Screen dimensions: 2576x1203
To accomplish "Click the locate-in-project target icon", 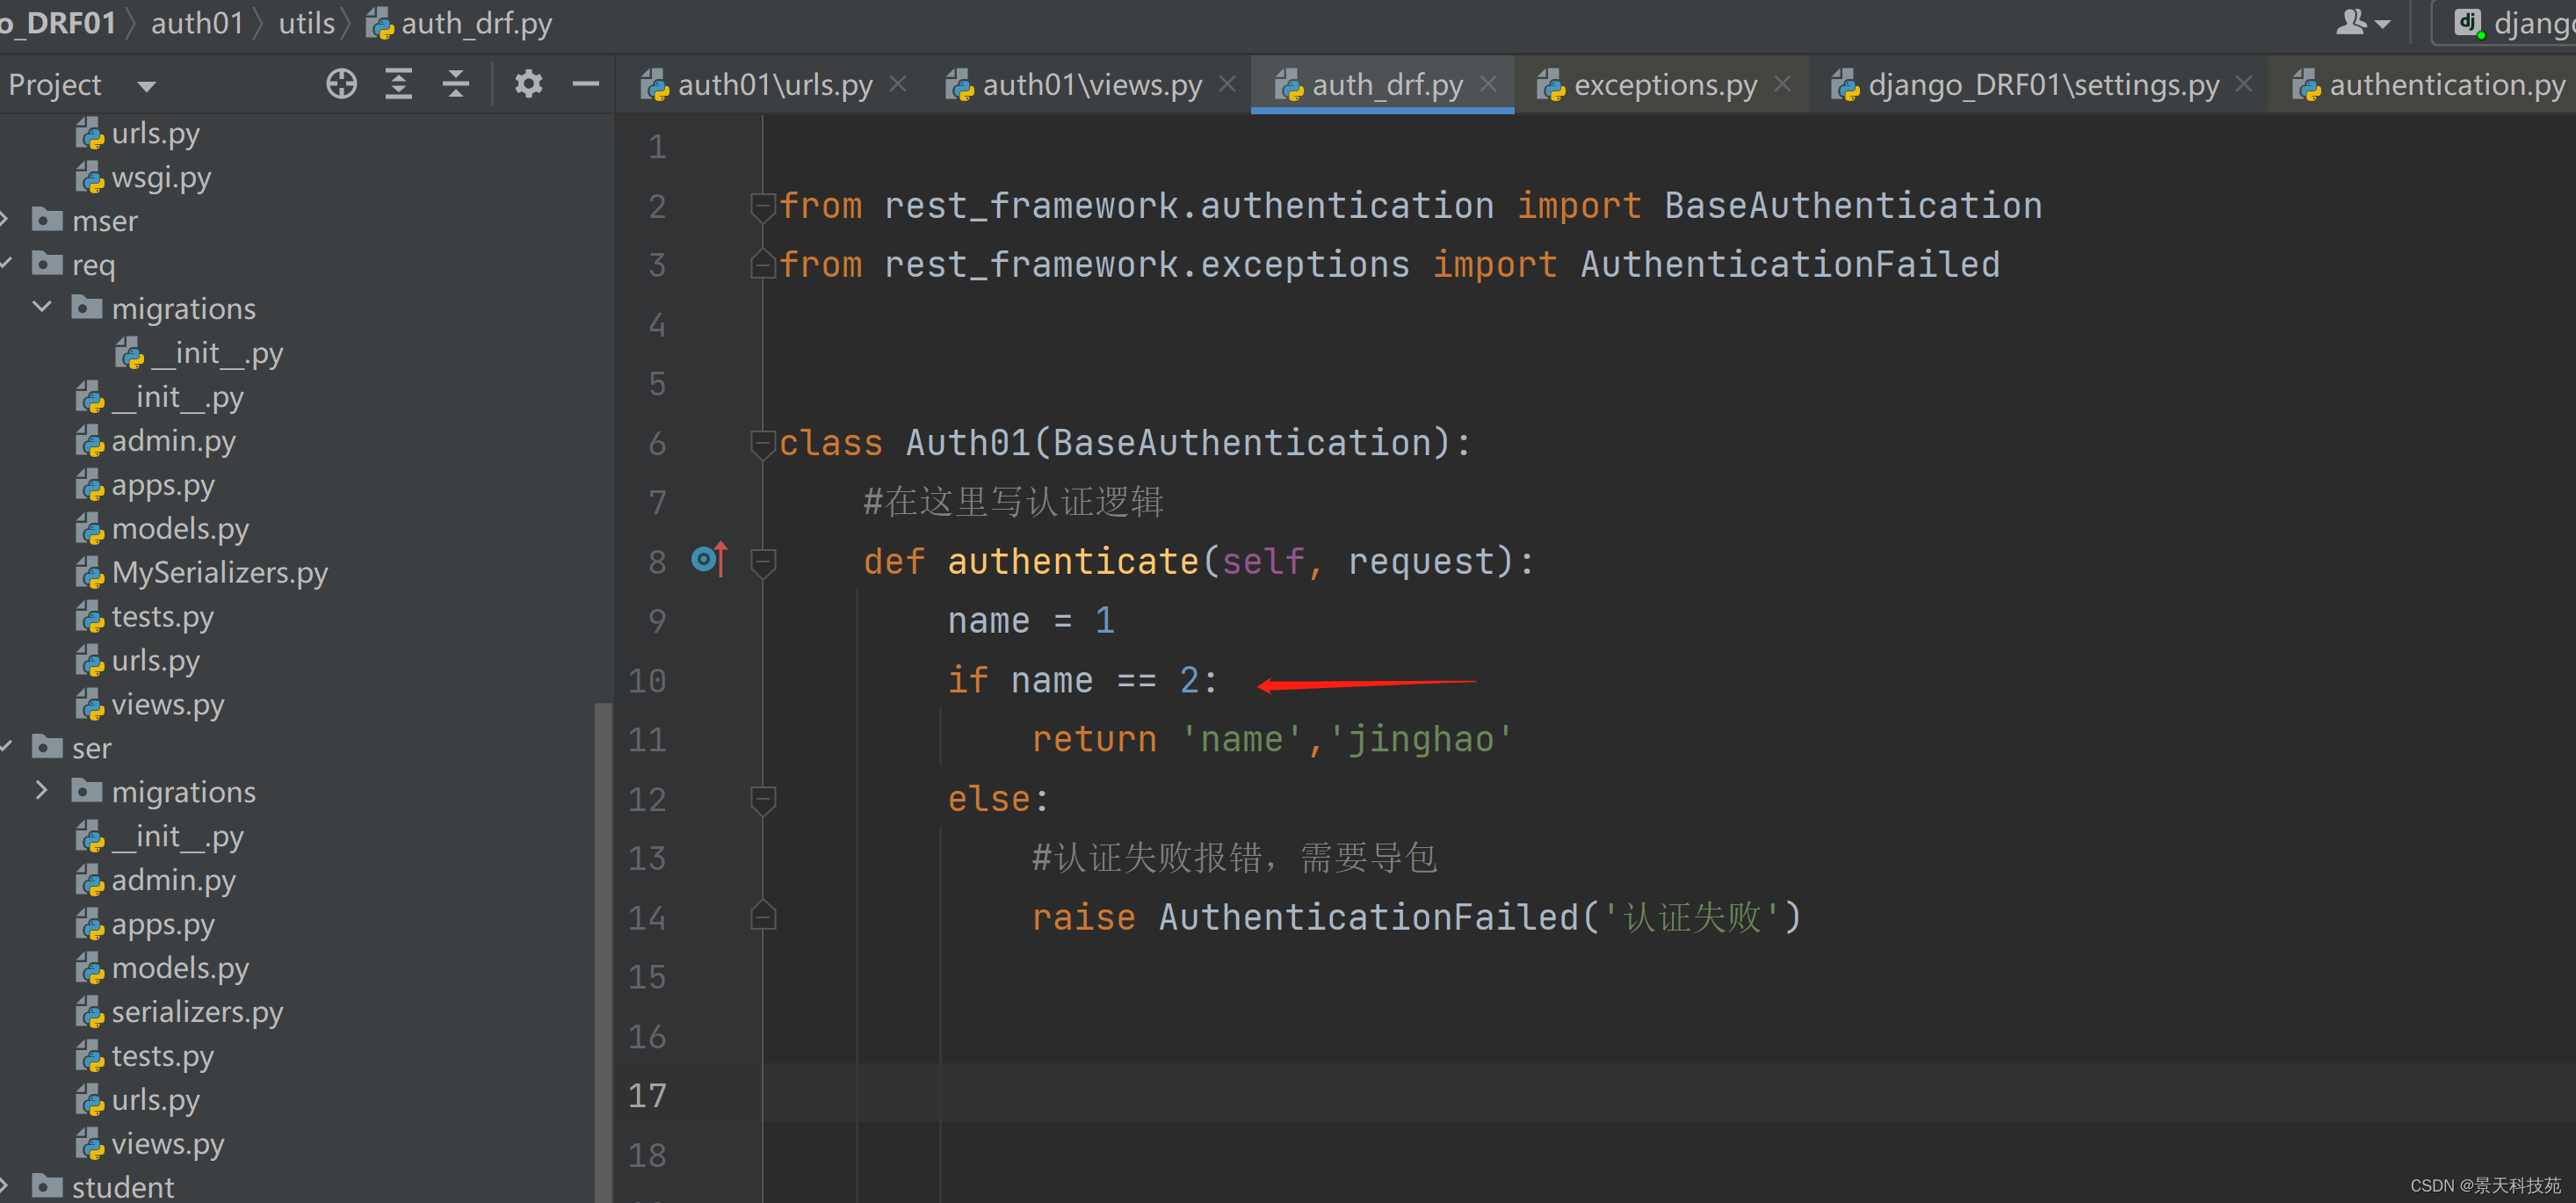I will [x=341, y=84].
